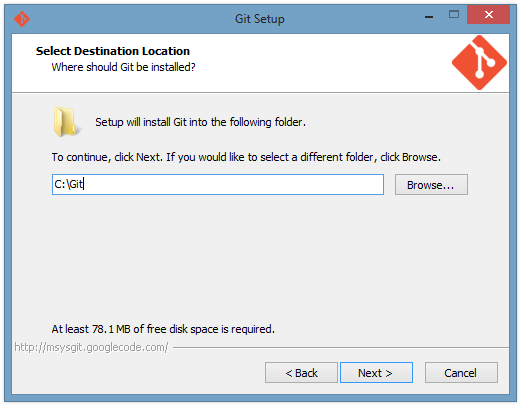Click the yellow folder icon
This screenshot has width=521, height=406.
[66, 122]
